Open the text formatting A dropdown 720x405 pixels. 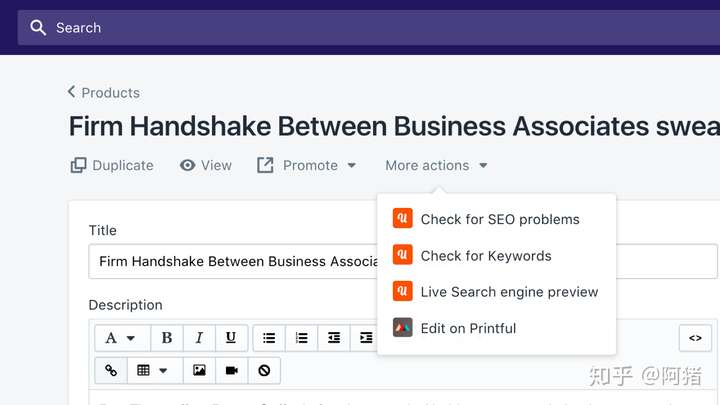click(x=122, y=338)
